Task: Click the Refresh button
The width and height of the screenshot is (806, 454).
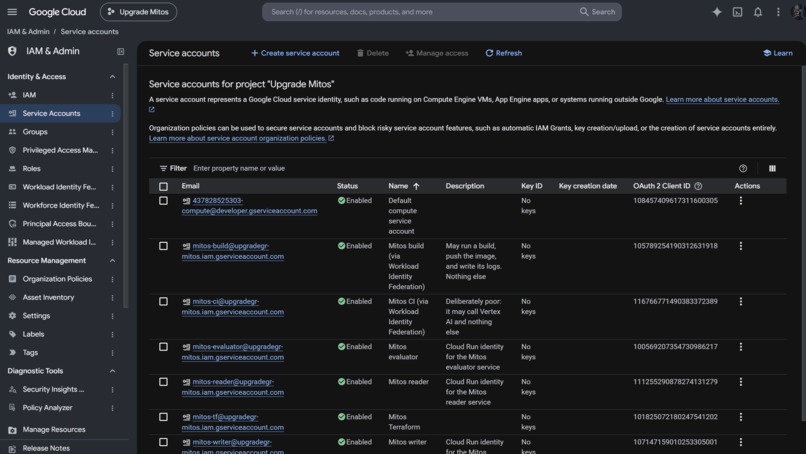Action: click(504, 53)
